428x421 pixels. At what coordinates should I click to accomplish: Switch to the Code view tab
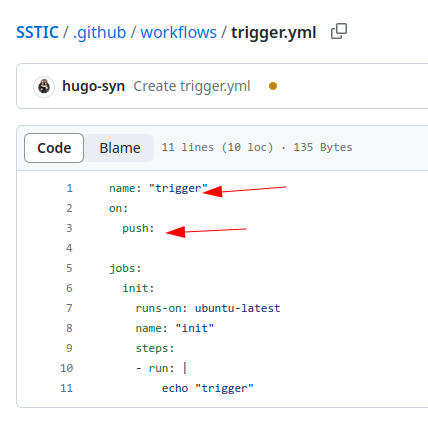point(54,148)
